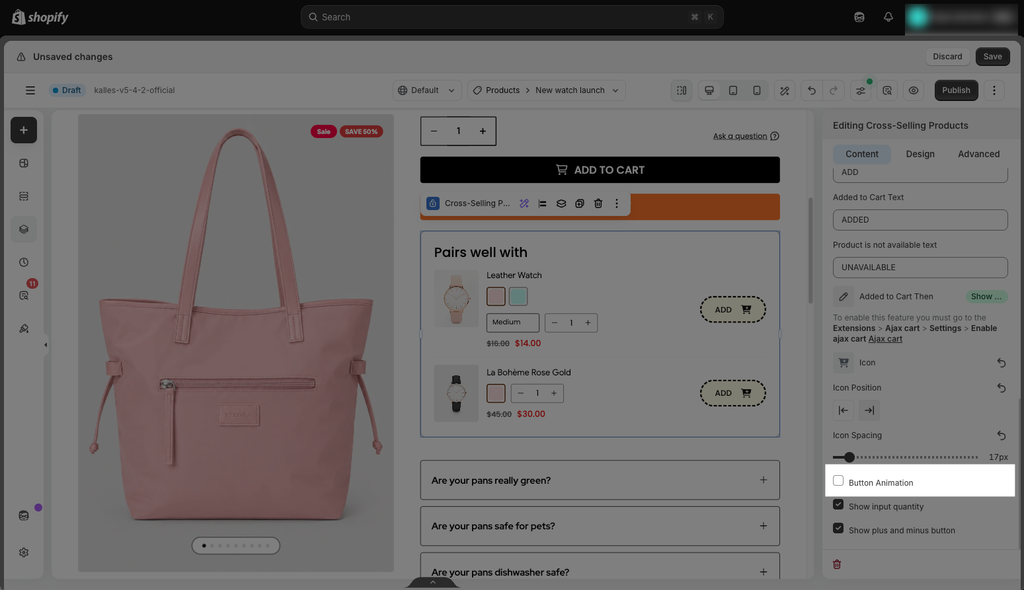Image resolution: width=1024 pixels, height=590 pixels.
Task: Switch to desktop preview device
Action: (x=709, y=90)
